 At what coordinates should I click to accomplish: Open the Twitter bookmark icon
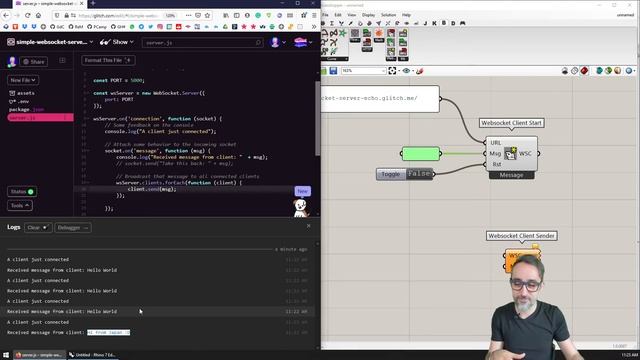point(151,27)
